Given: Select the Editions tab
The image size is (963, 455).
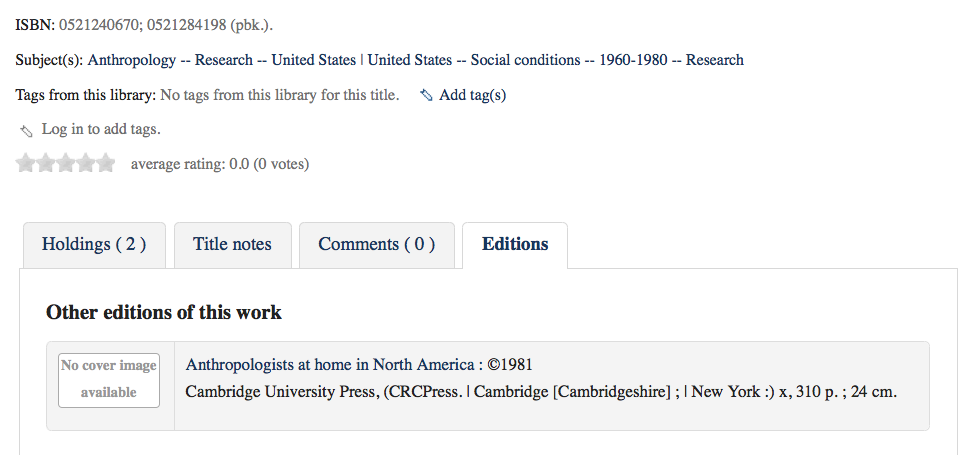Looking at the screenshot, I should point(515,245).
